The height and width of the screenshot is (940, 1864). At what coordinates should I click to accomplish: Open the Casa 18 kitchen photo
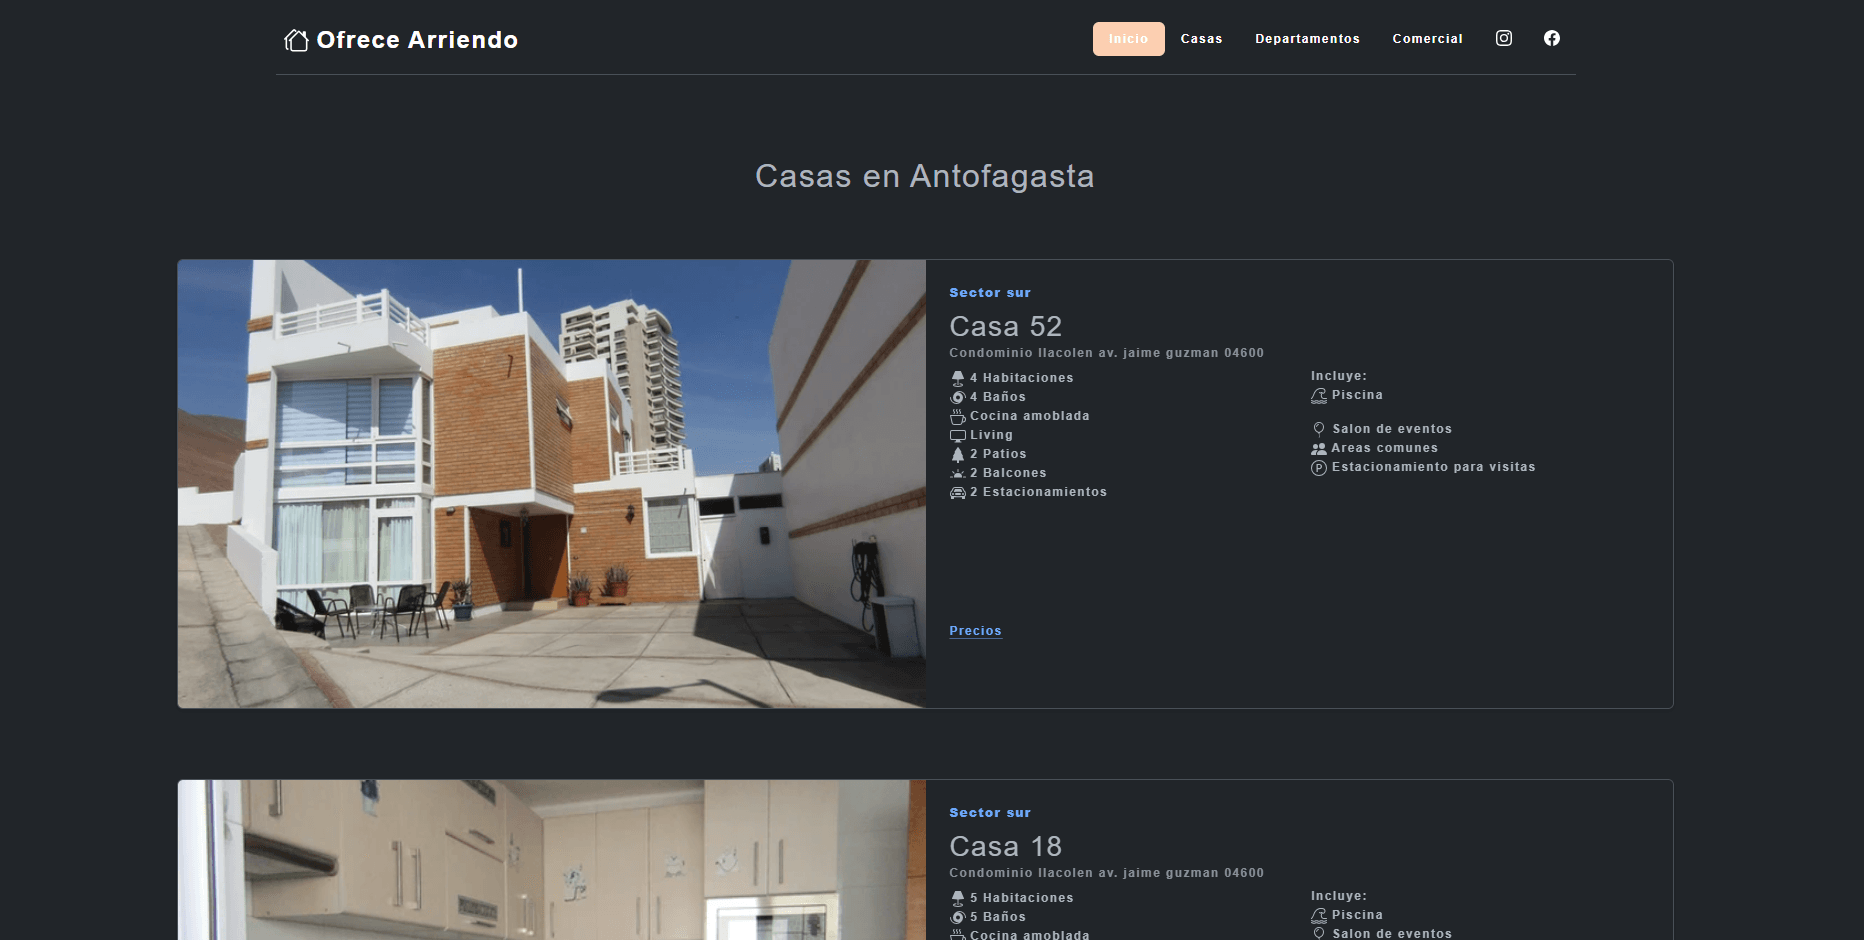[552, 860]
